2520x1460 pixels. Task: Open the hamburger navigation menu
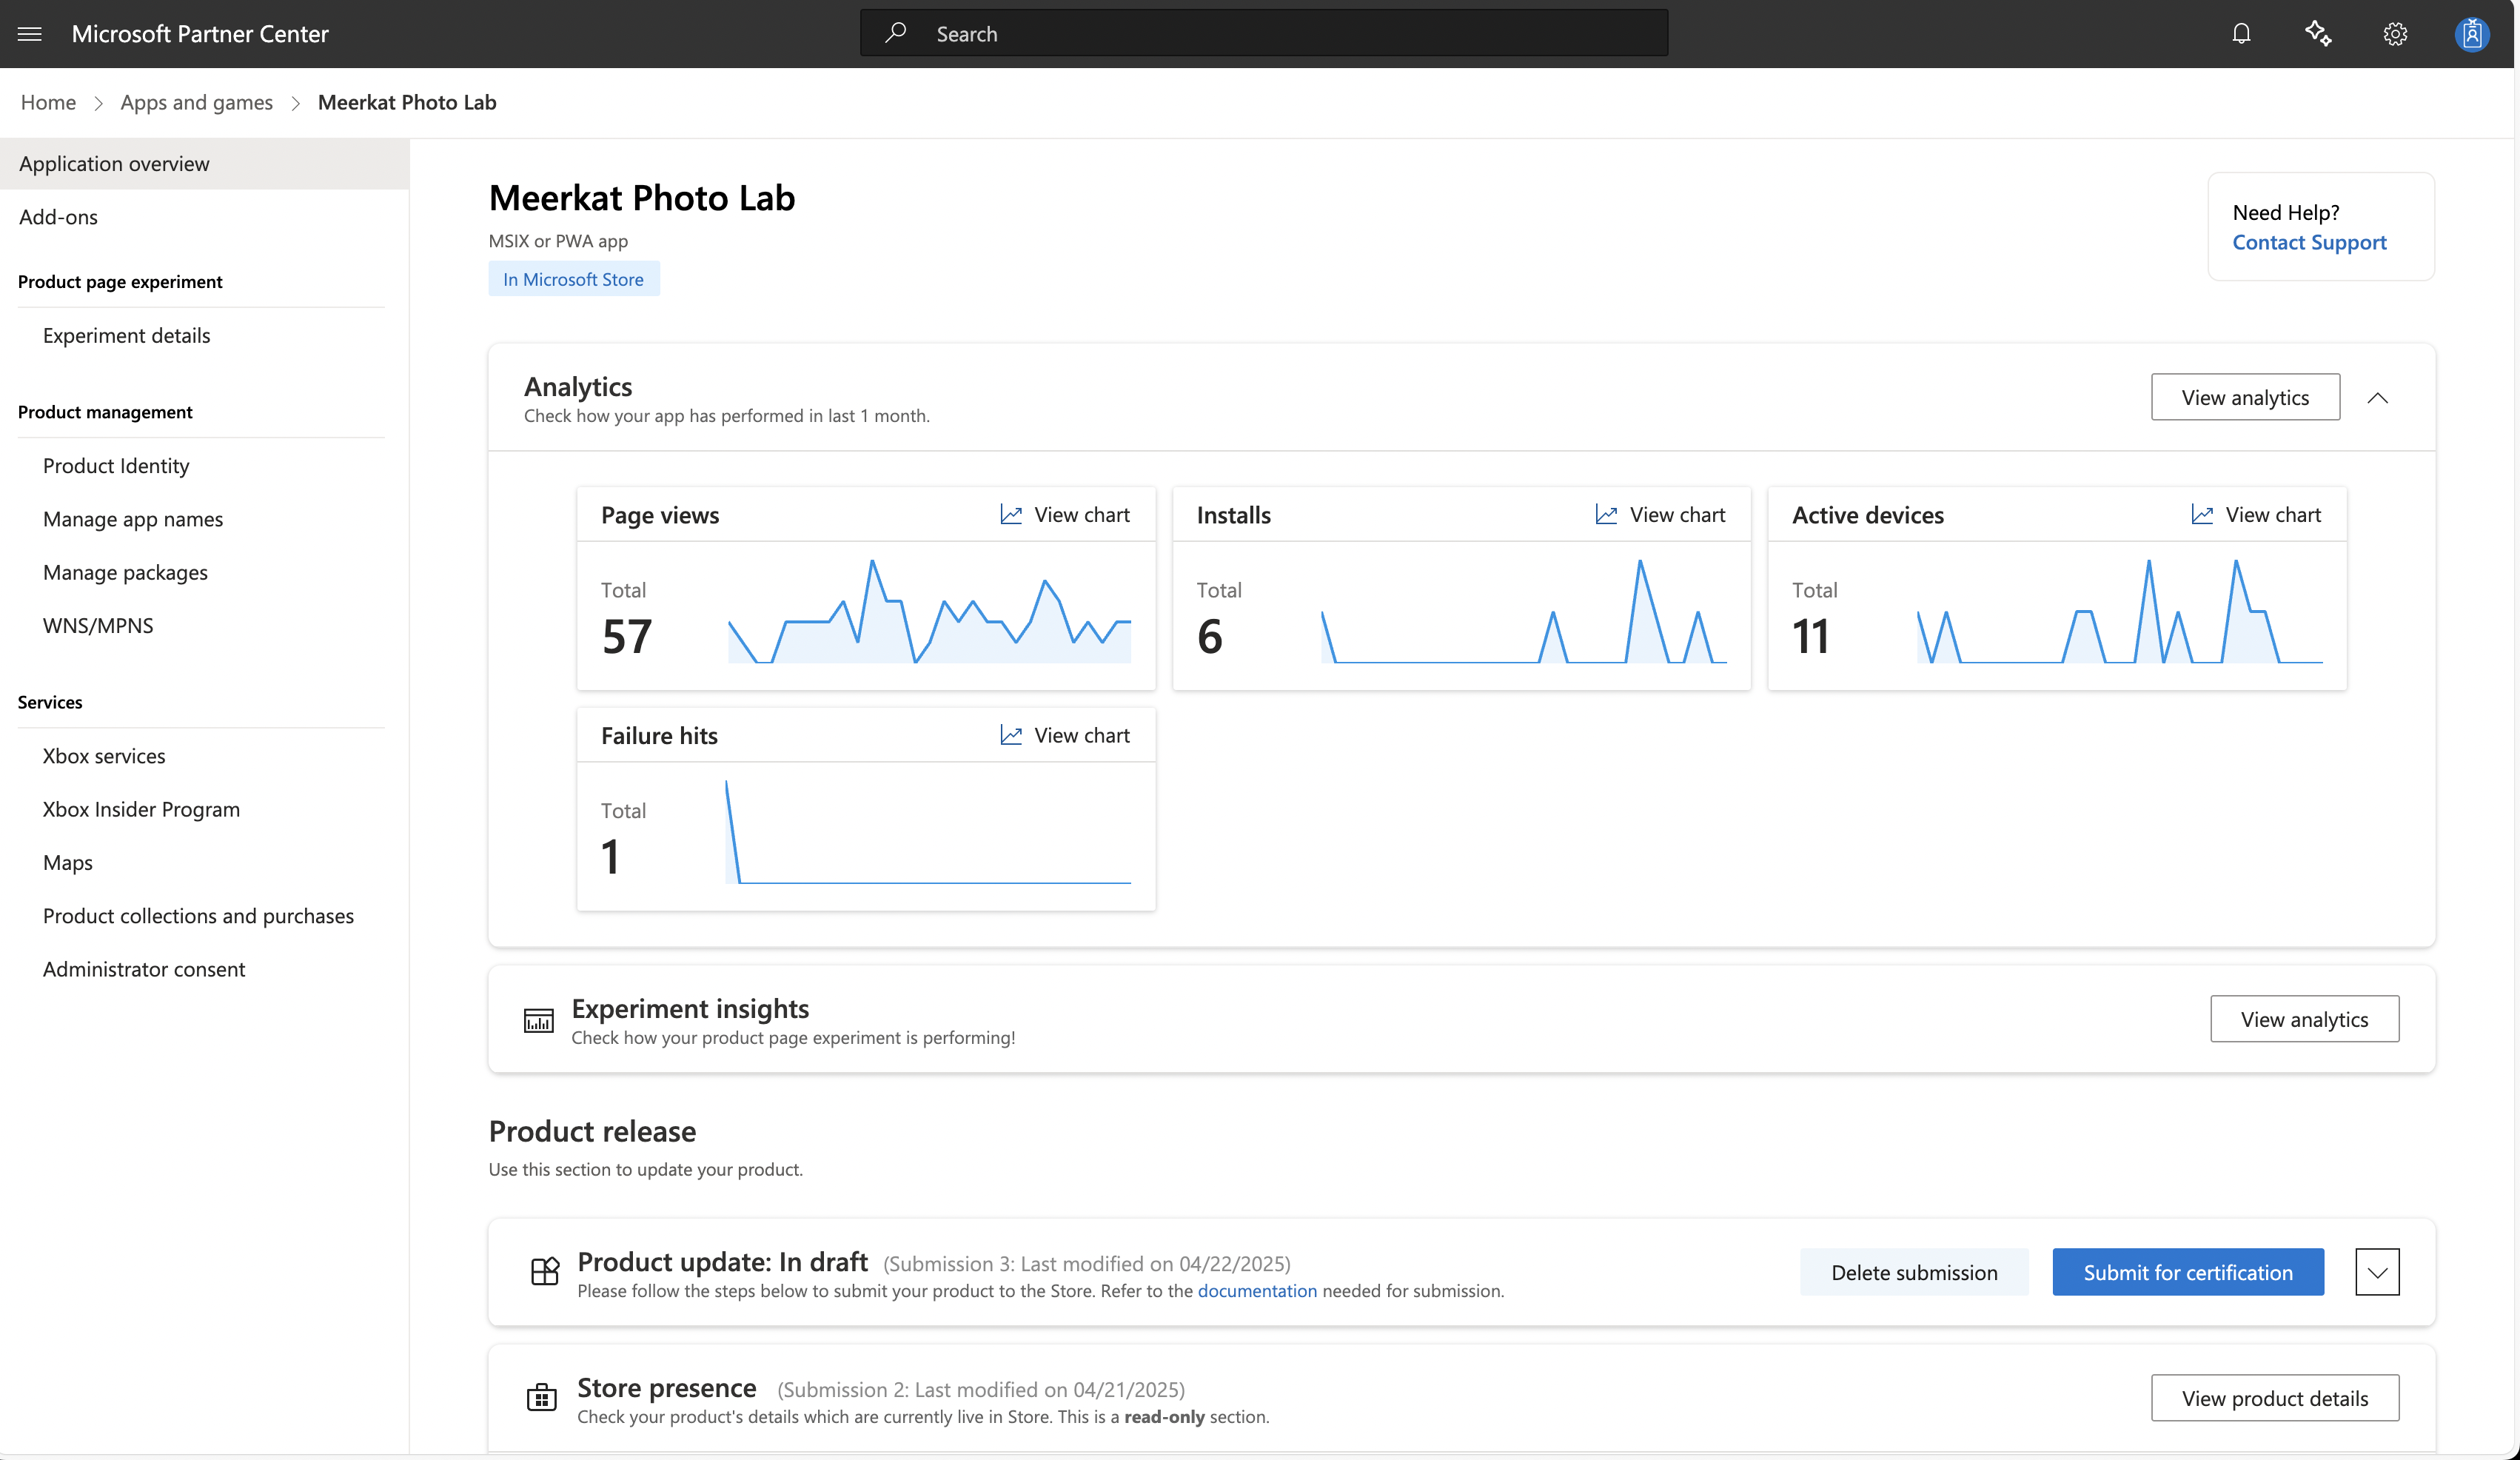(30, 34)
